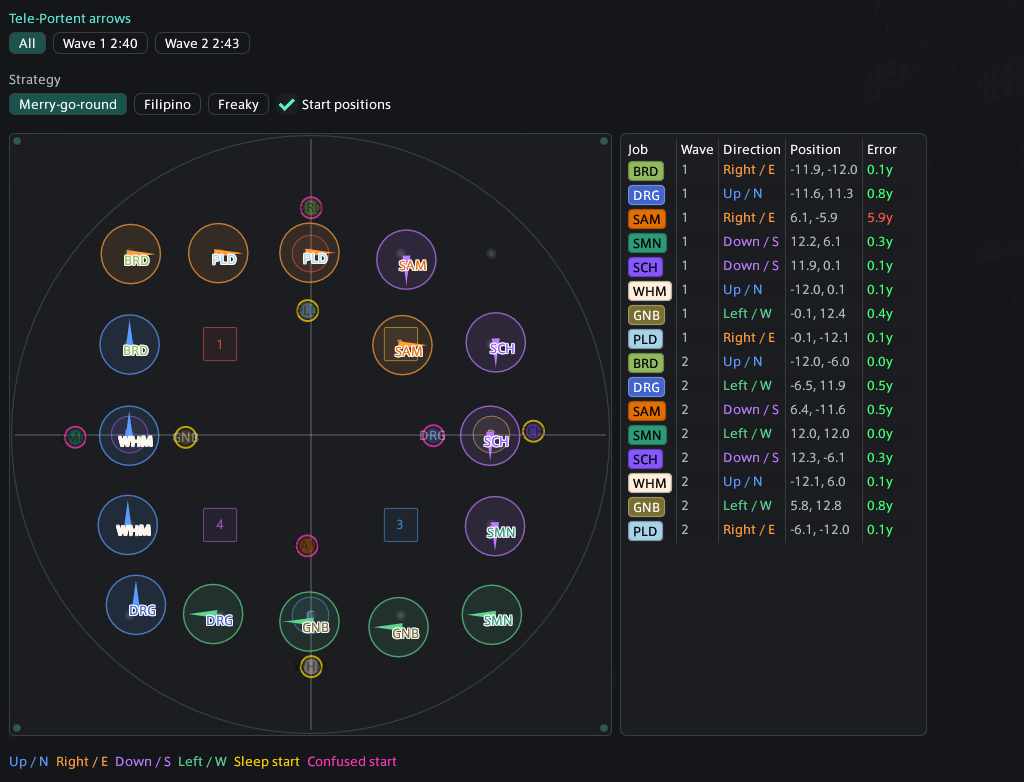Click small pink DRG confused-start dot

click(x=434, y=436)
